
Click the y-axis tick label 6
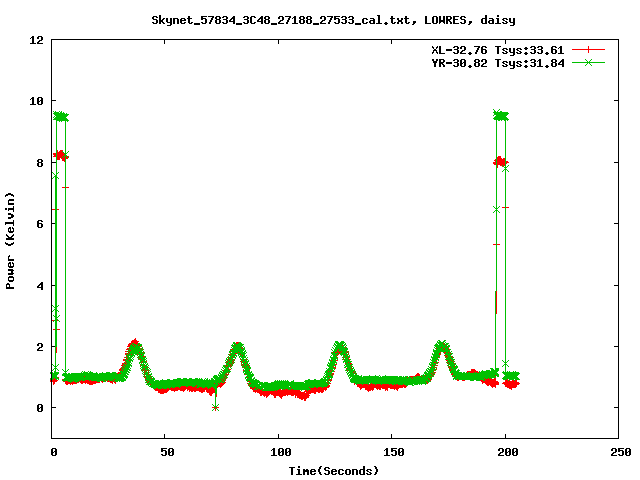(x=40, y=224)
